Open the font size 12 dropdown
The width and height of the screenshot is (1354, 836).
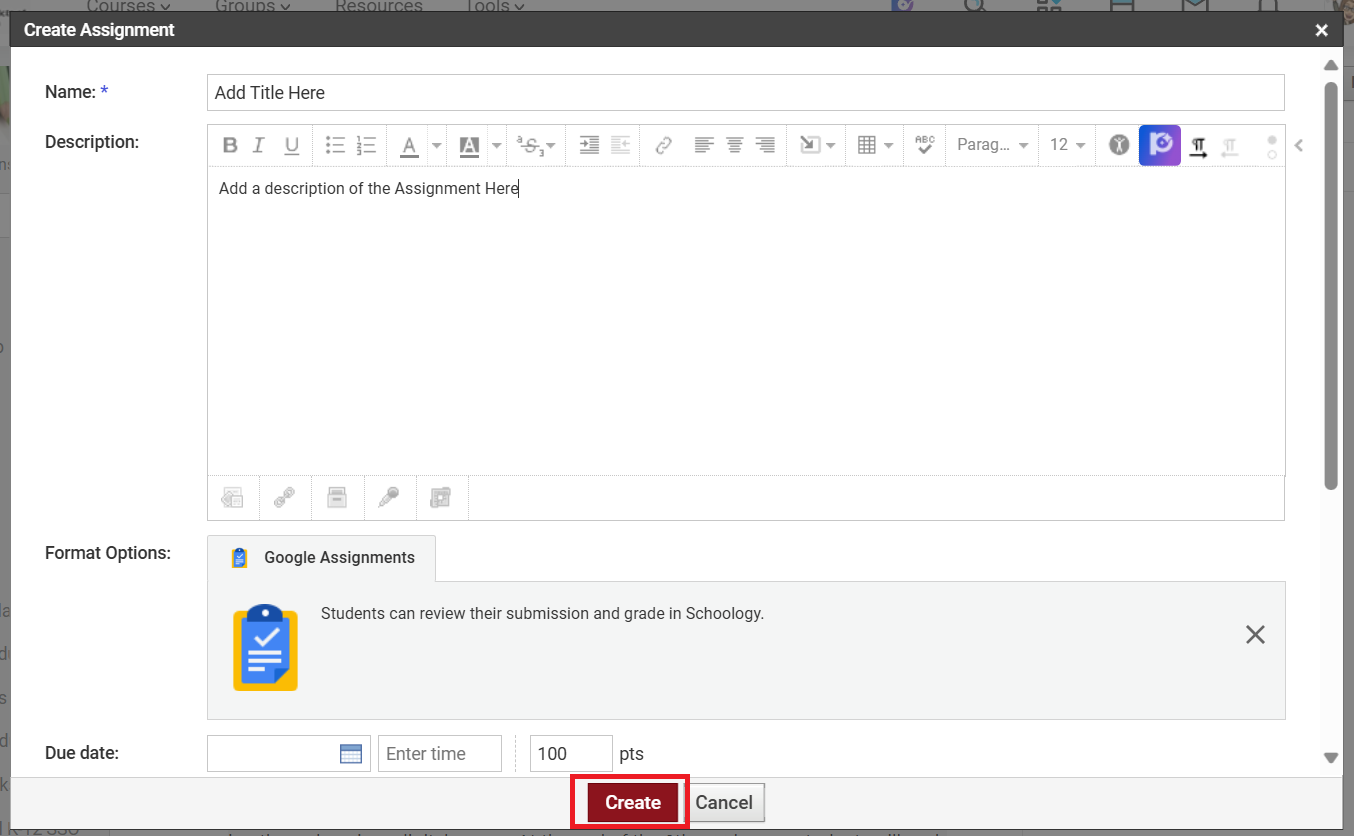1067,146
